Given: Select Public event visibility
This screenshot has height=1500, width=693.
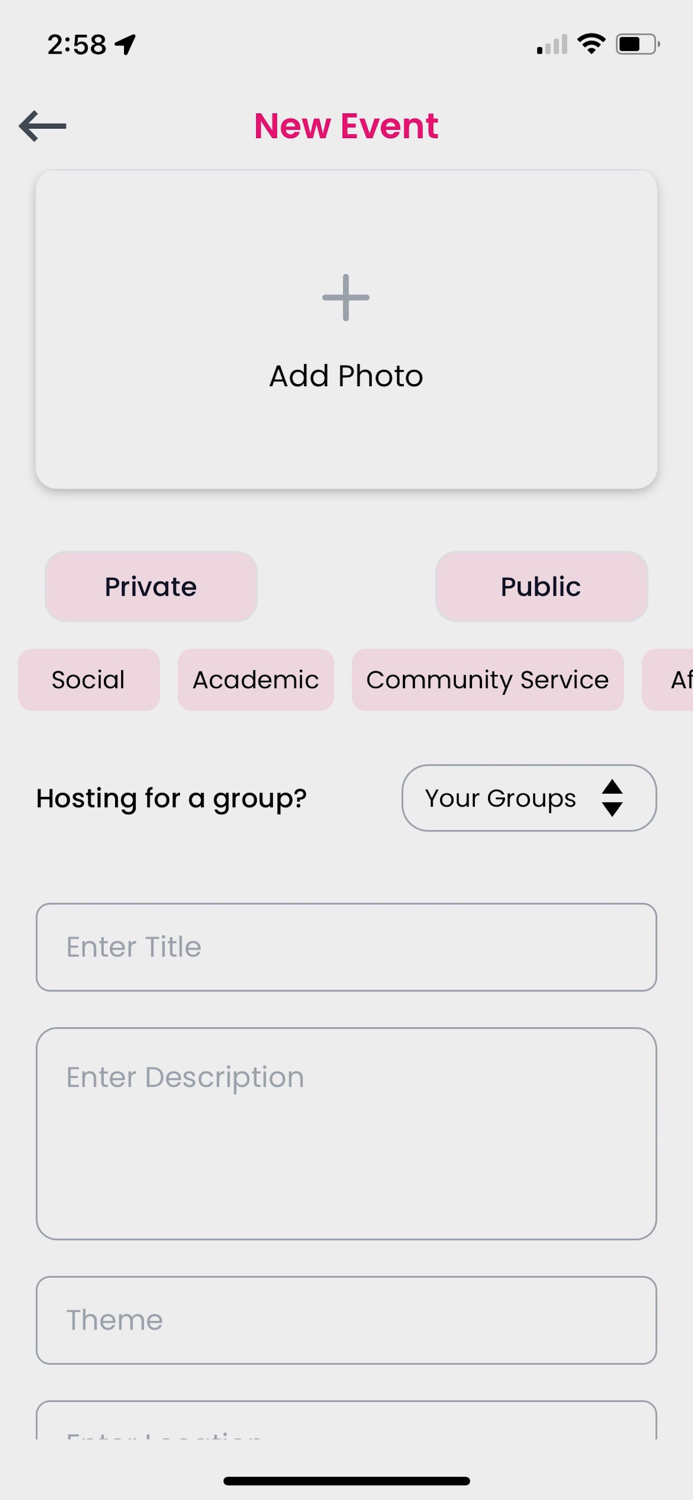Looking at the screenshot, I should 541,586.
